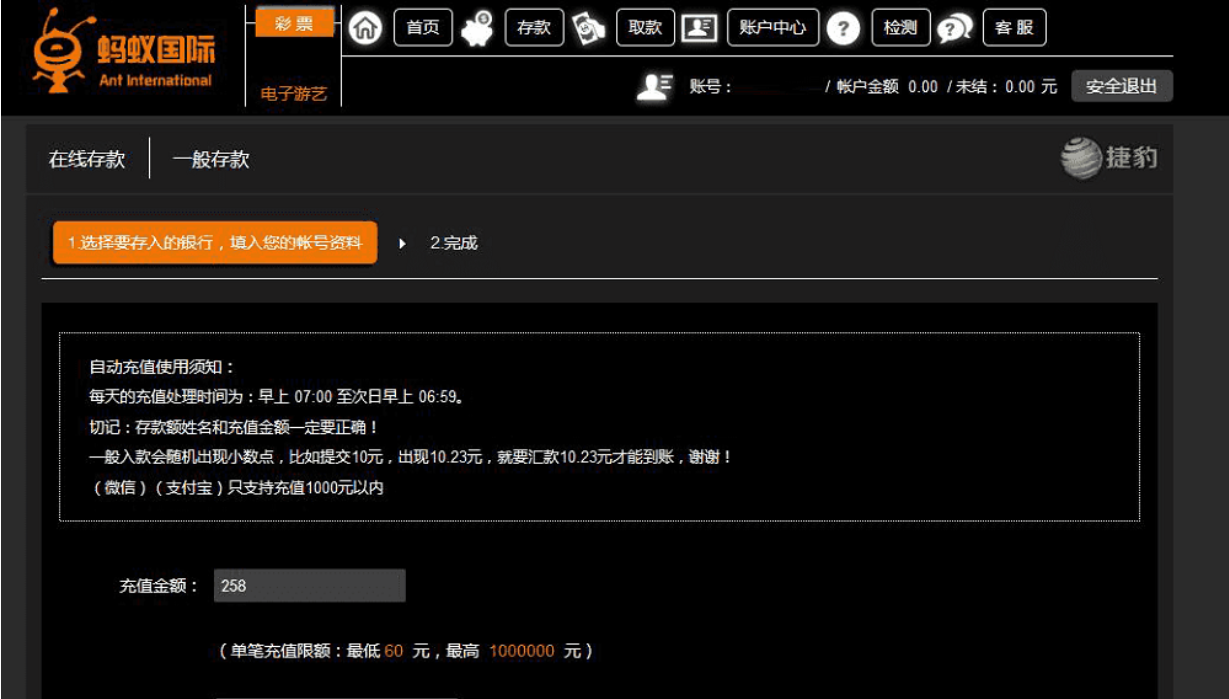Switch to 电子游艺 tab
Viewport: 1229px width, 699px height.
coord(293,94)
